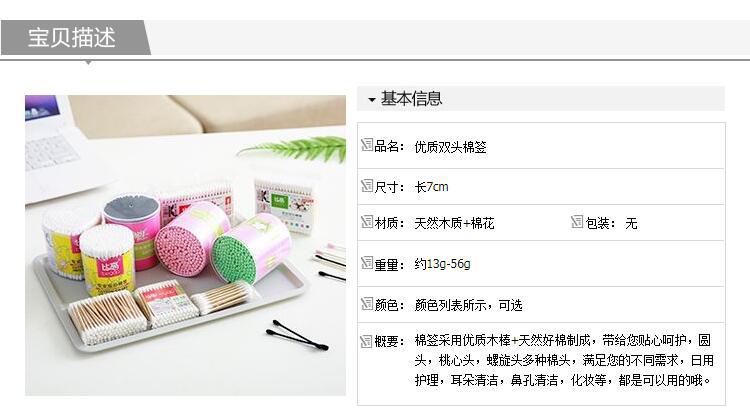Click the icon beside 颜色 label
The image size is (750, 416).
(367, 304)
